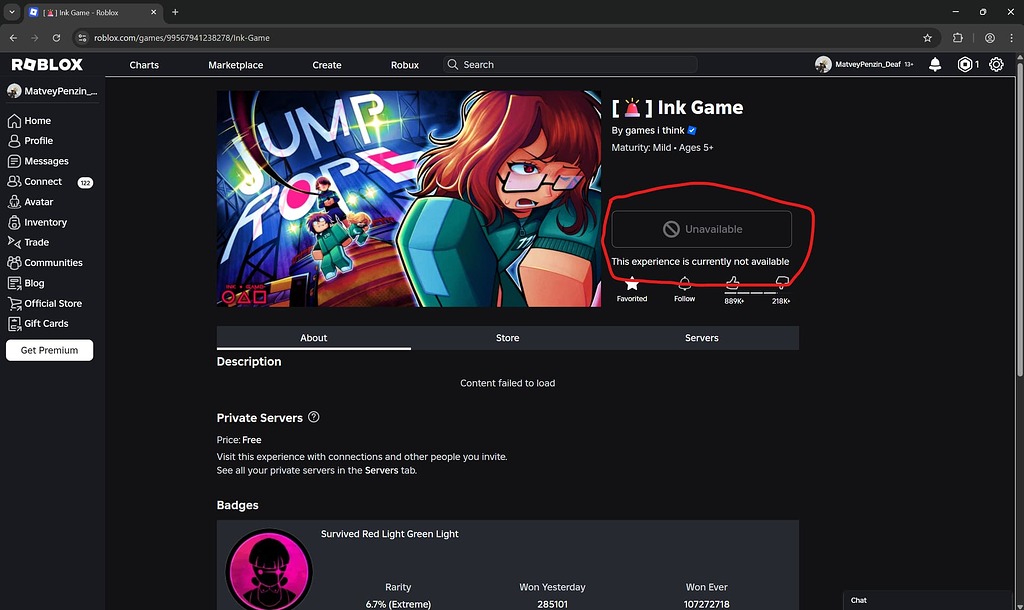Open Profile in the sidebar
This screenshot has width=1024, height=610.
[x=30, y=141]
